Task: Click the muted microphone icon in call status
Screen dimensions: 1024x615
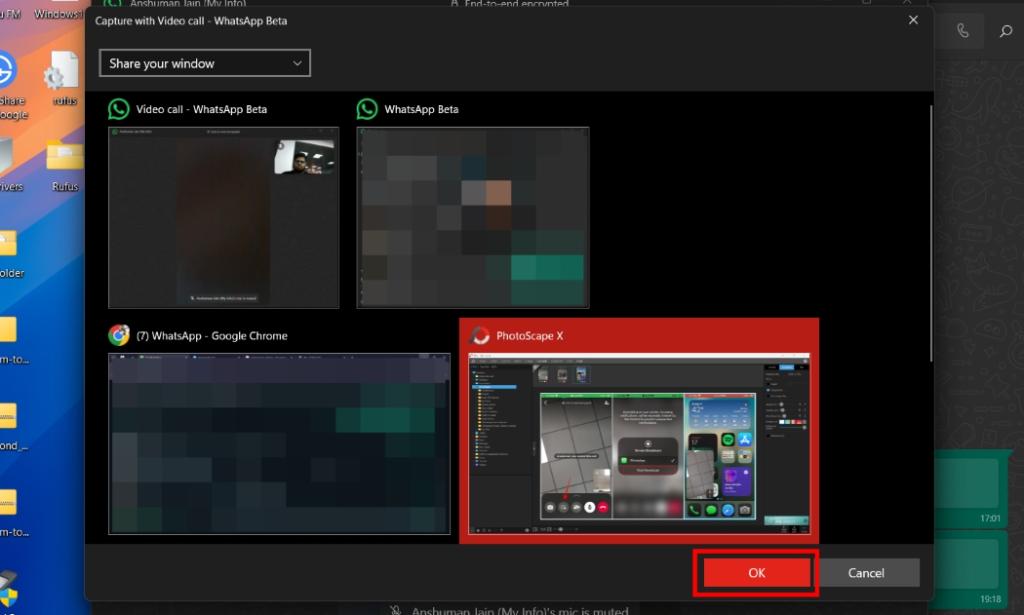Action: [x=395, y=610]
